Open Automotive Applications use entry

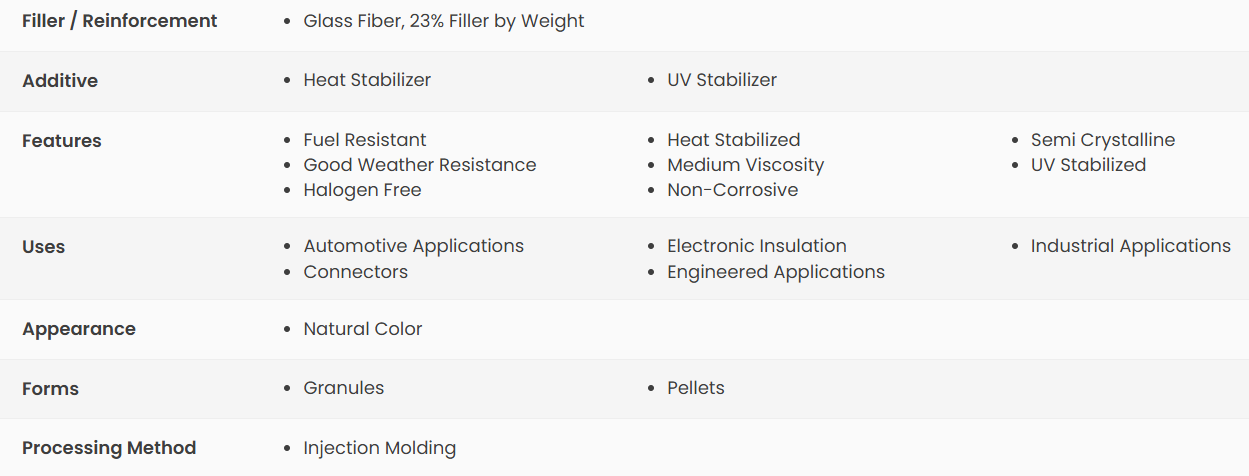click(414, 246)
